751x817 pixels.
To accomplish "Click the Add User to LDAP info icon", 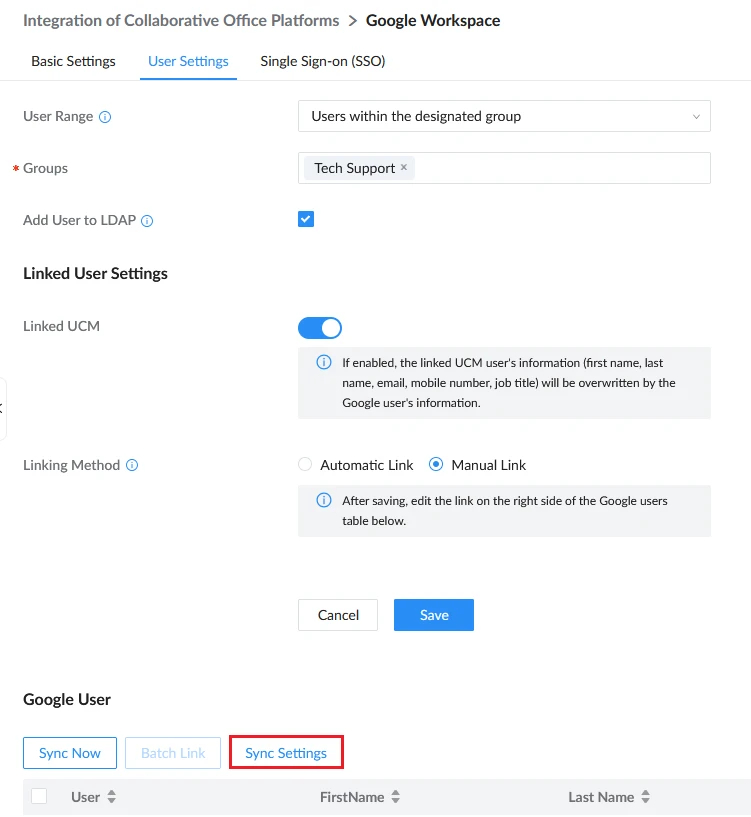I will point(147,221).
